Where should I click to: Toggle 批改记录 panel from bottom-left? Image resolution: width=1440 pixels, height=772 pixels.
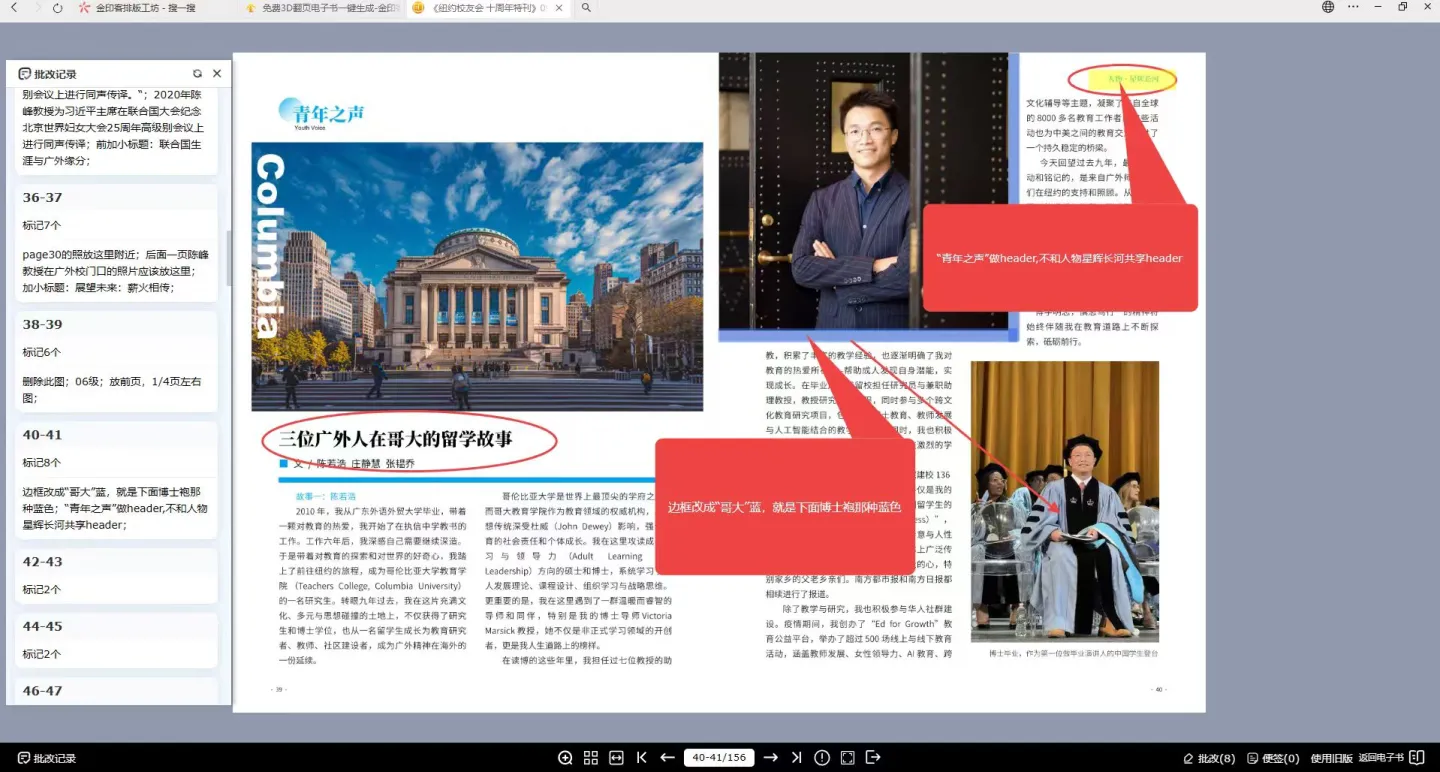pyautogui.click(x=47, y=759)
